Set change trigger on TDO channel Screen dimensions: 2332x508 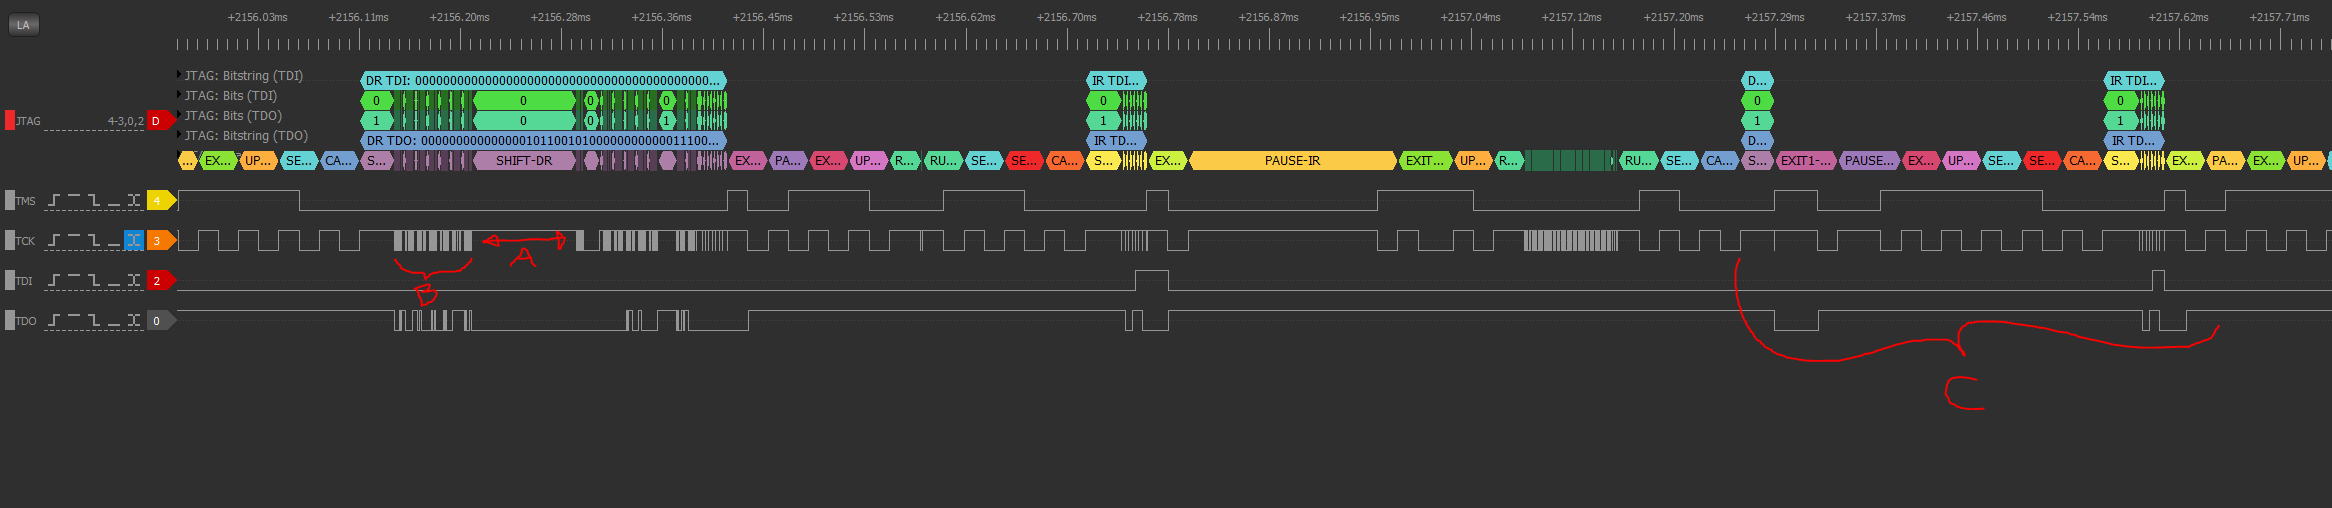tap(133, 321)
